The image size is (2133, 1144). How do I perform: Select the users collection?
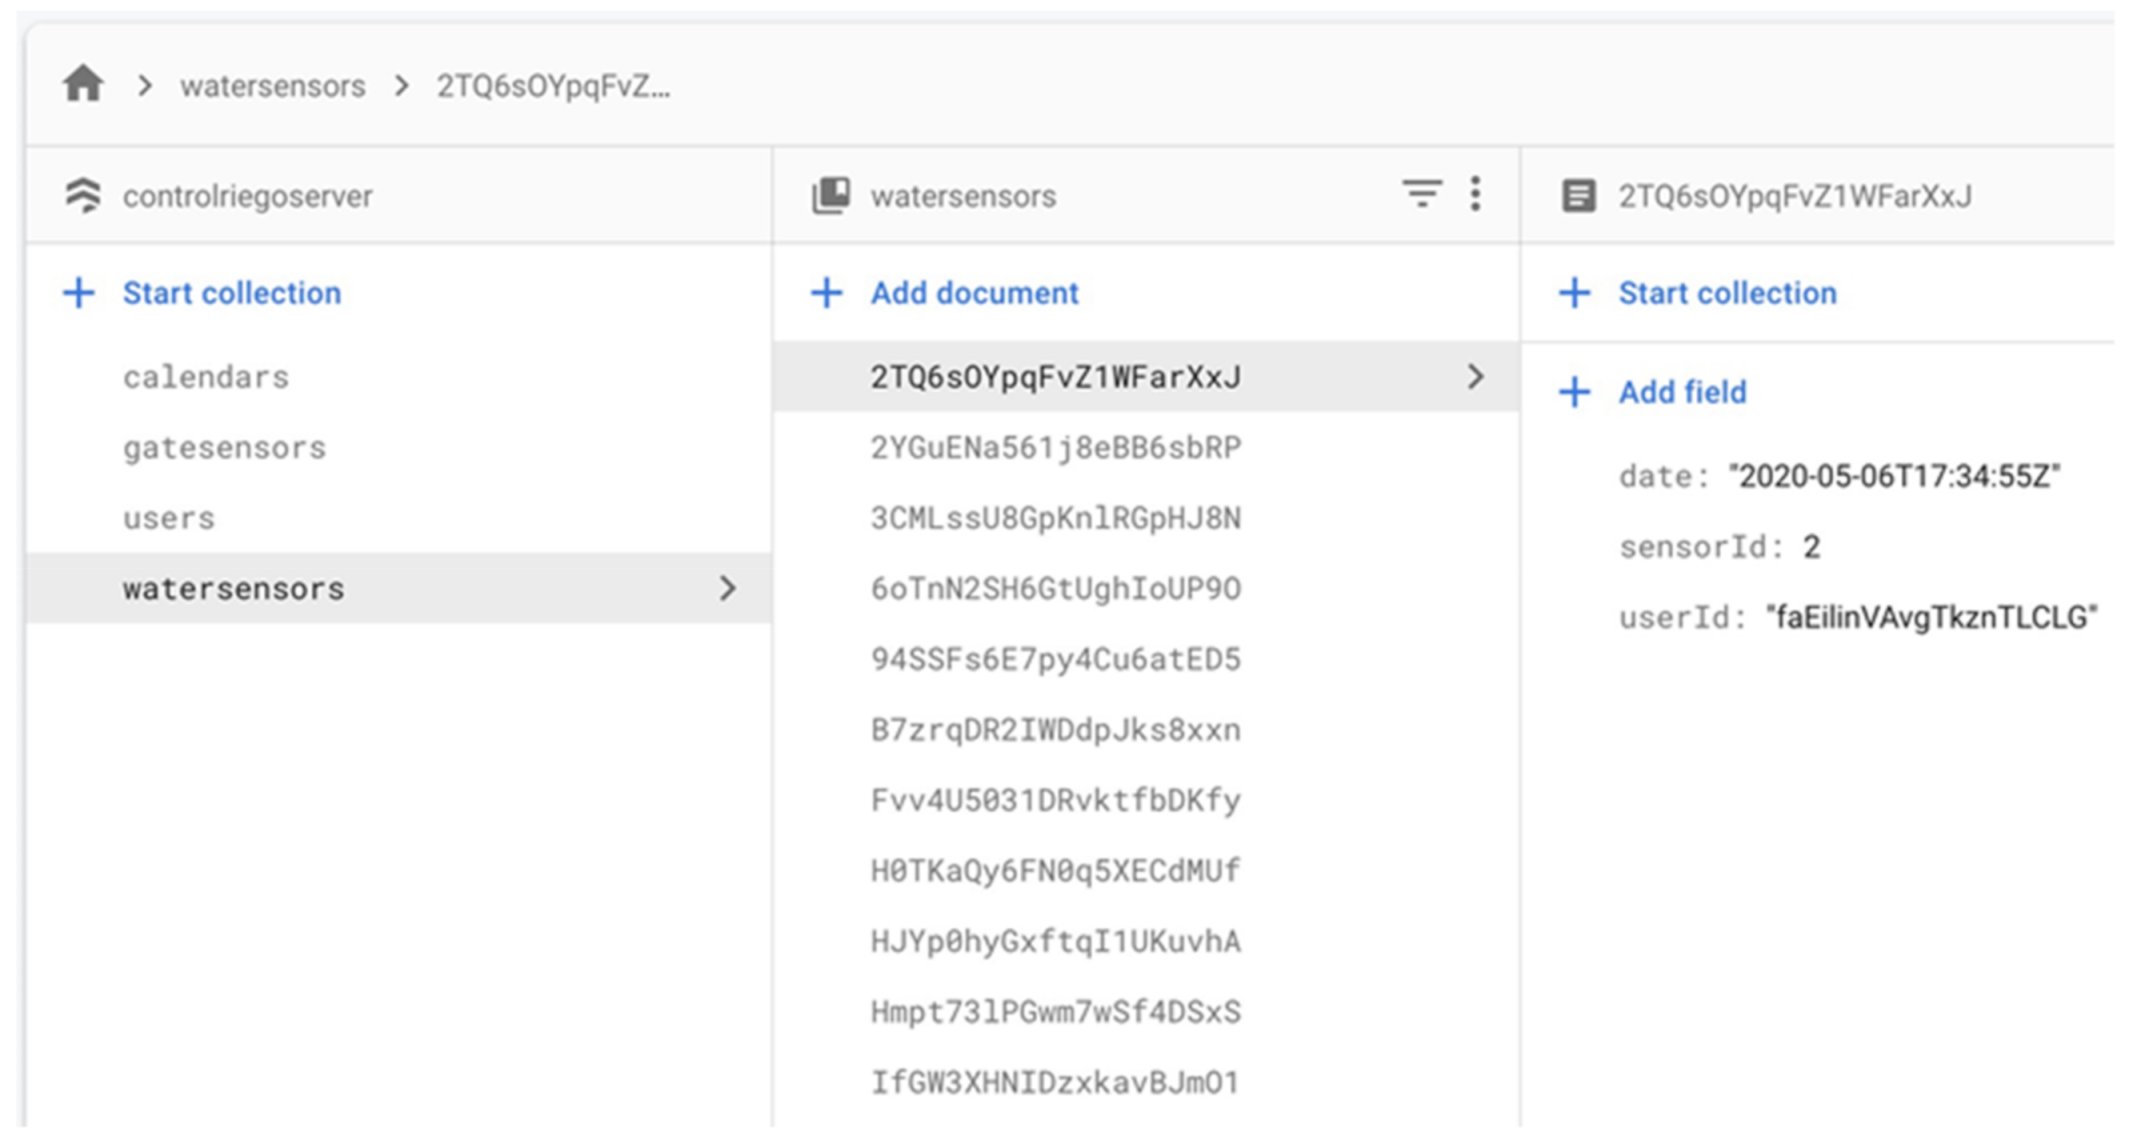[169, 518]
